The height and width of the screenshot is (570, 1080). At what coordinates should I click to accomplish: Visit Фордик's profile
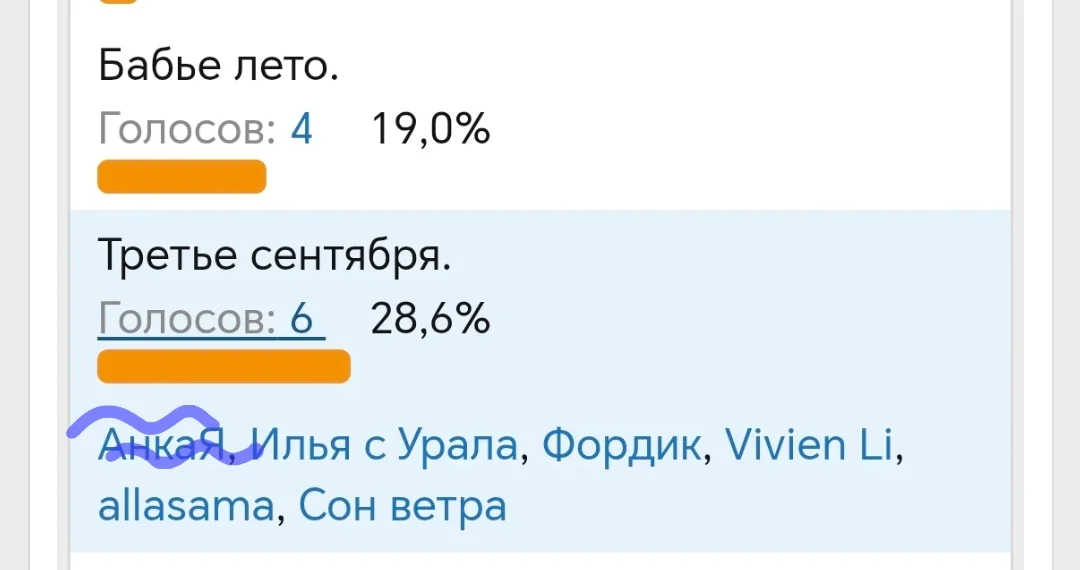621,446
